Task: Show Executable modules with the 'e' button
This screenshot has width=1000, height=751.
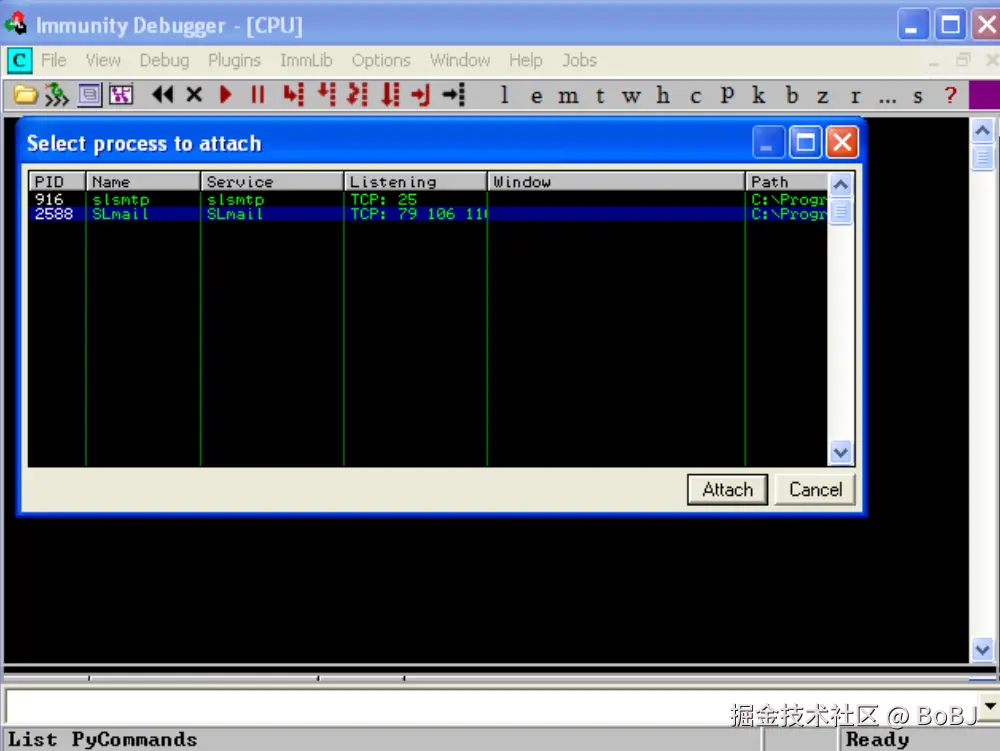Action: point(536,96)
